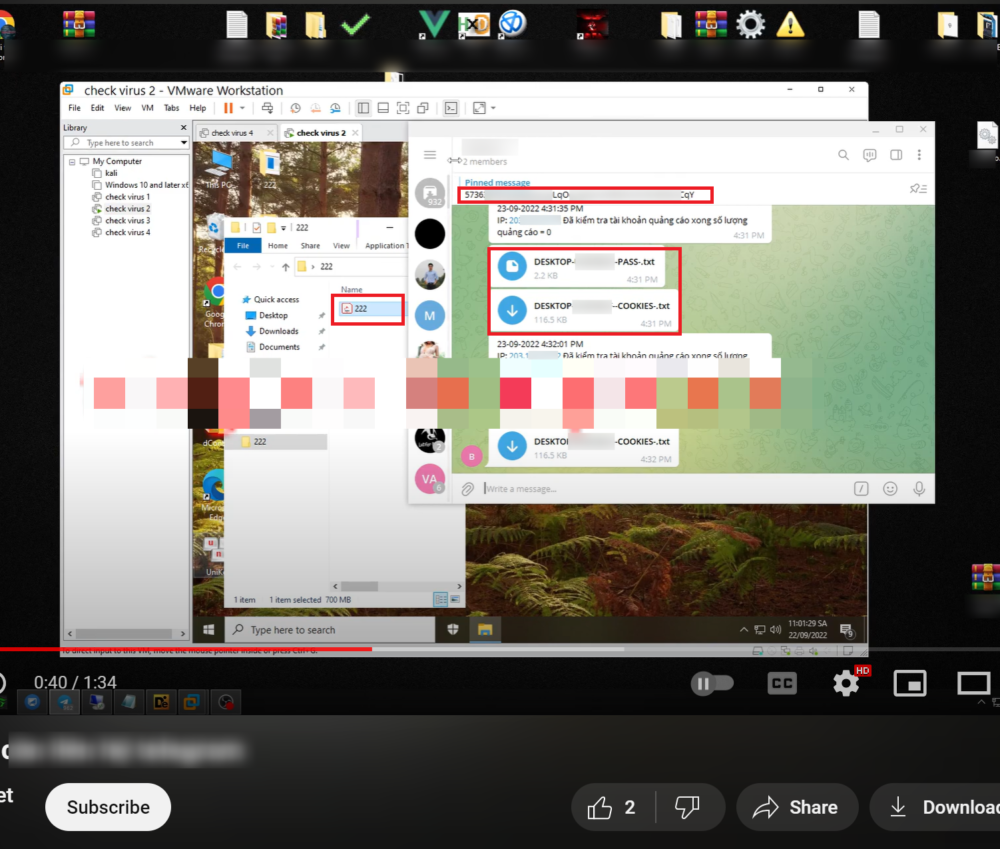This screenshot has height=849, width=1000.
Task: Subscribe to the channel
Action: point(107,807)
